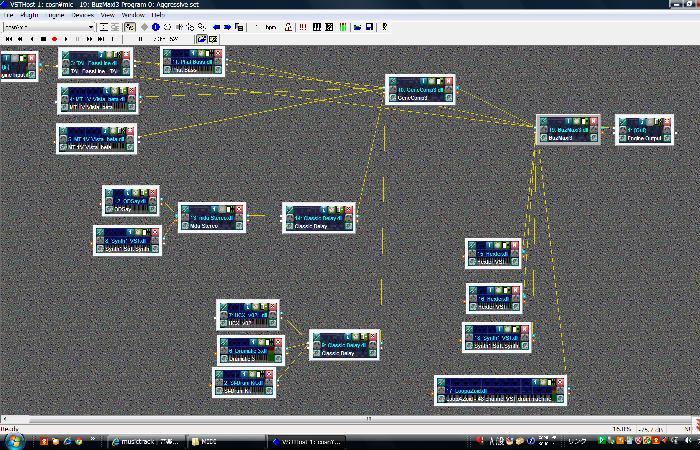This screenshot has height=450, width=700.
Task: Click the red exclamation marks panic icon
Action: coord(303,27)
